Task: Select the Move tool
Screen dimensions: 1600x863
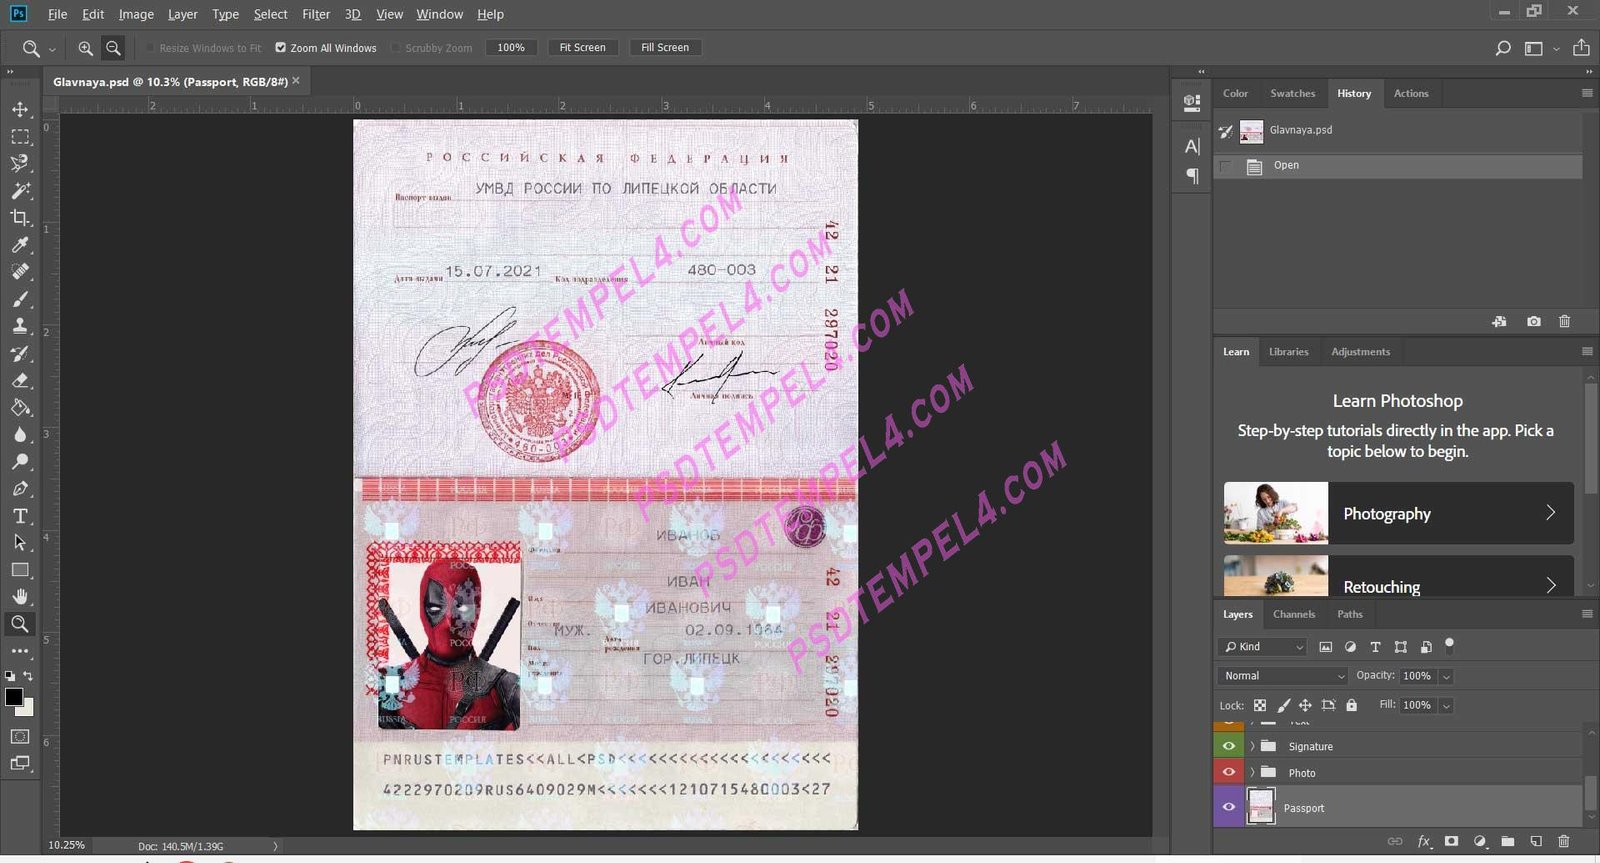Action: tap(20, 109)
